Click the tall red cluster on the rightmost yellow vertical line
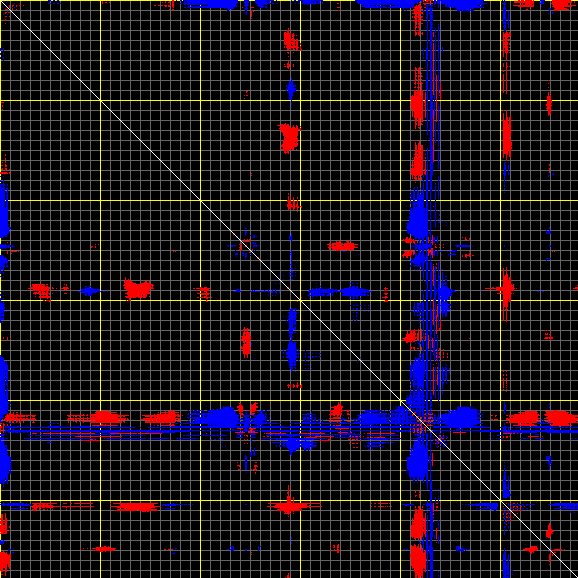This screenshot has width=578, height=578. click(507, 136)
